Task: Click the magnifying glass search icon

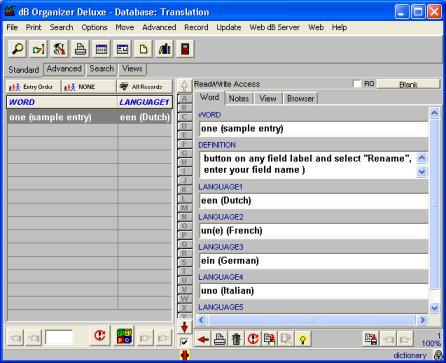Action: coord(17,49)
